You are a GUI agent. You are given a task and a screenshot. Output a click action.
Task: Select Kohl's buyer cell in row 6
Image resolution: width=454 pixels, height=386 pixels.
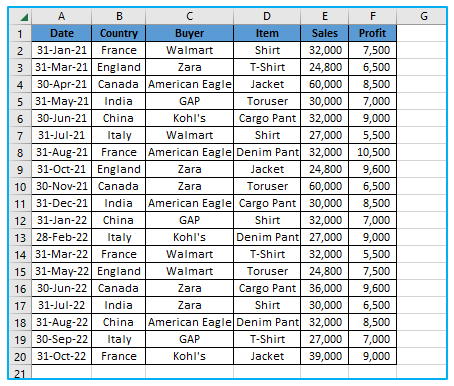(x=190, y=118)
